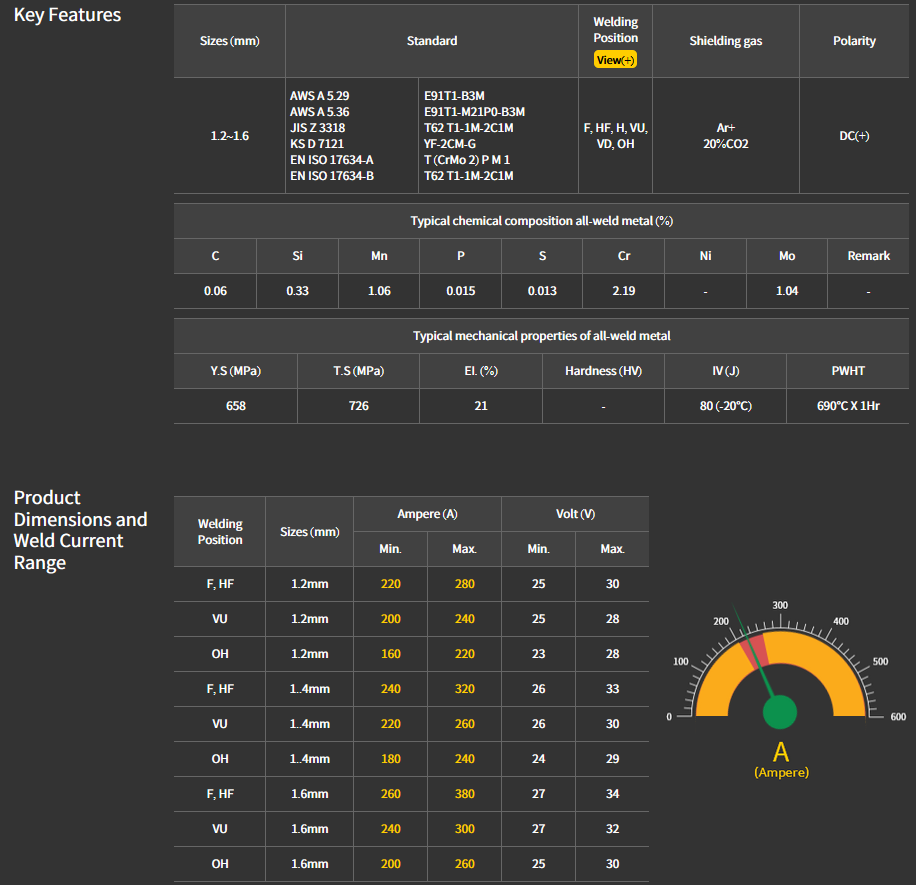Select the Product Dimensions and Weld Current Range heading
The height and width of the screenshot is (885, 916).
(80, 530)
